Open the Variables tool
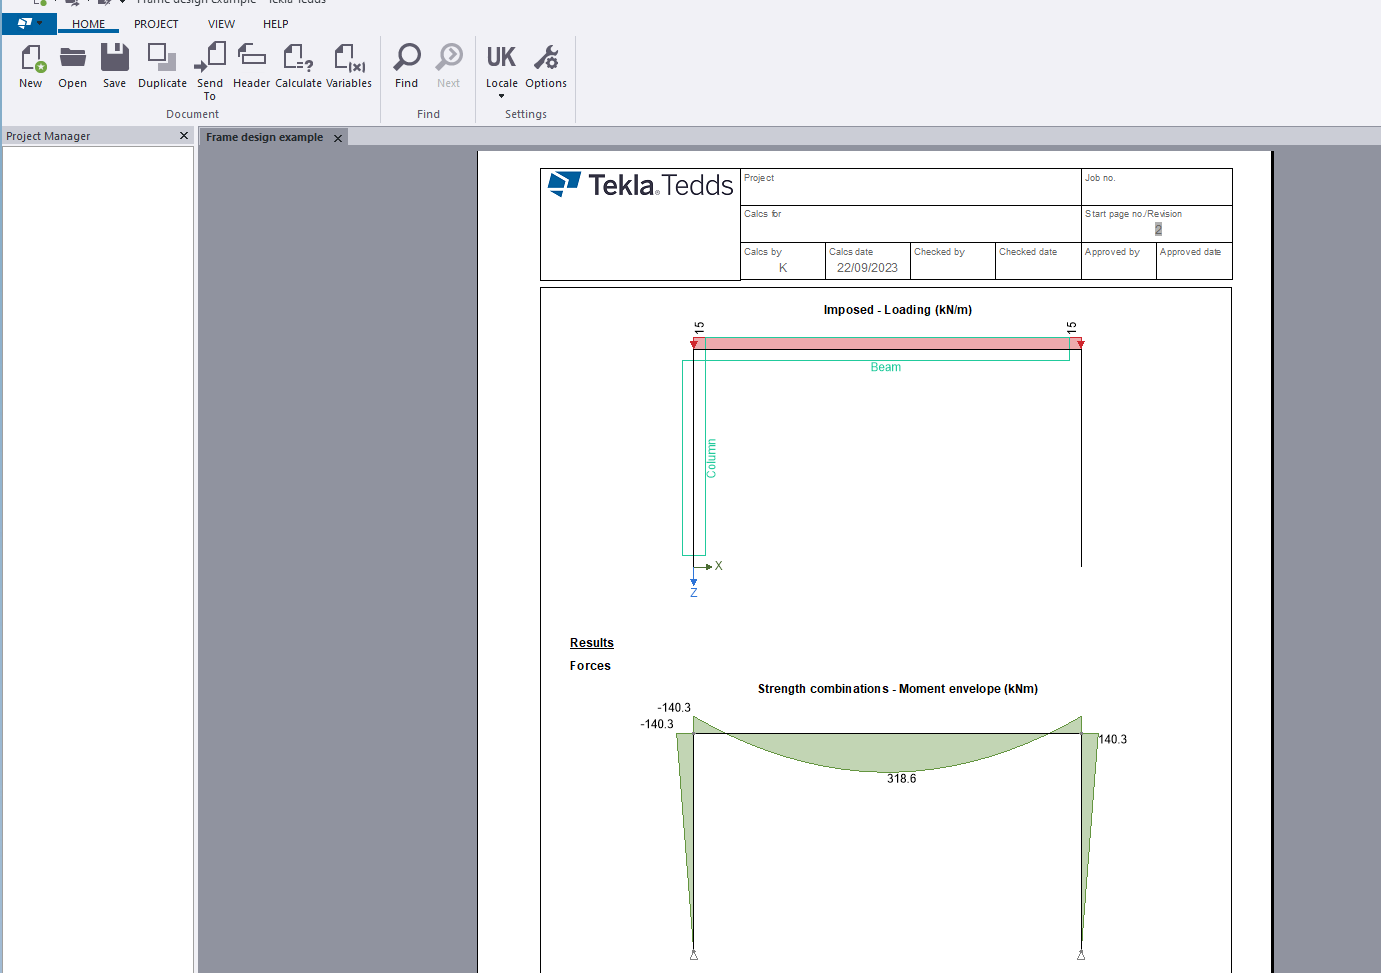1381x973 pixels. coord(349,66)
